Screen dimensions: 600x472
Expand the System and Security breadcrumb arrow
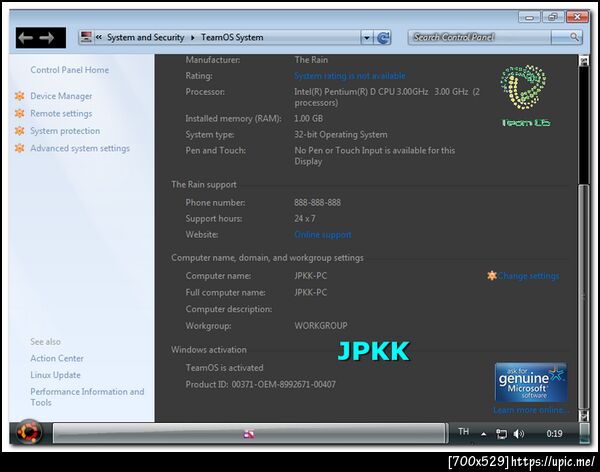tap(192, 38)
